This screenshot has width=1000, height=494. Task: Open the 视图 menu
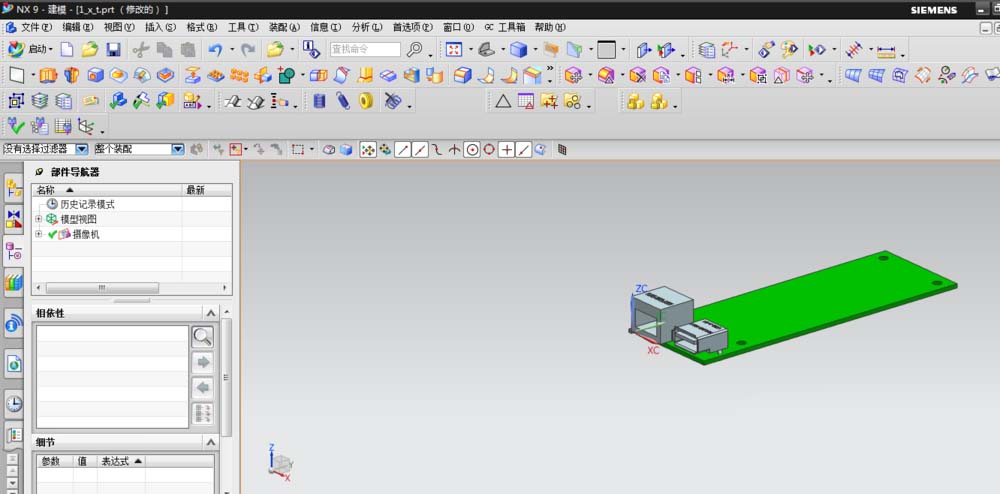tap(119, 27)
